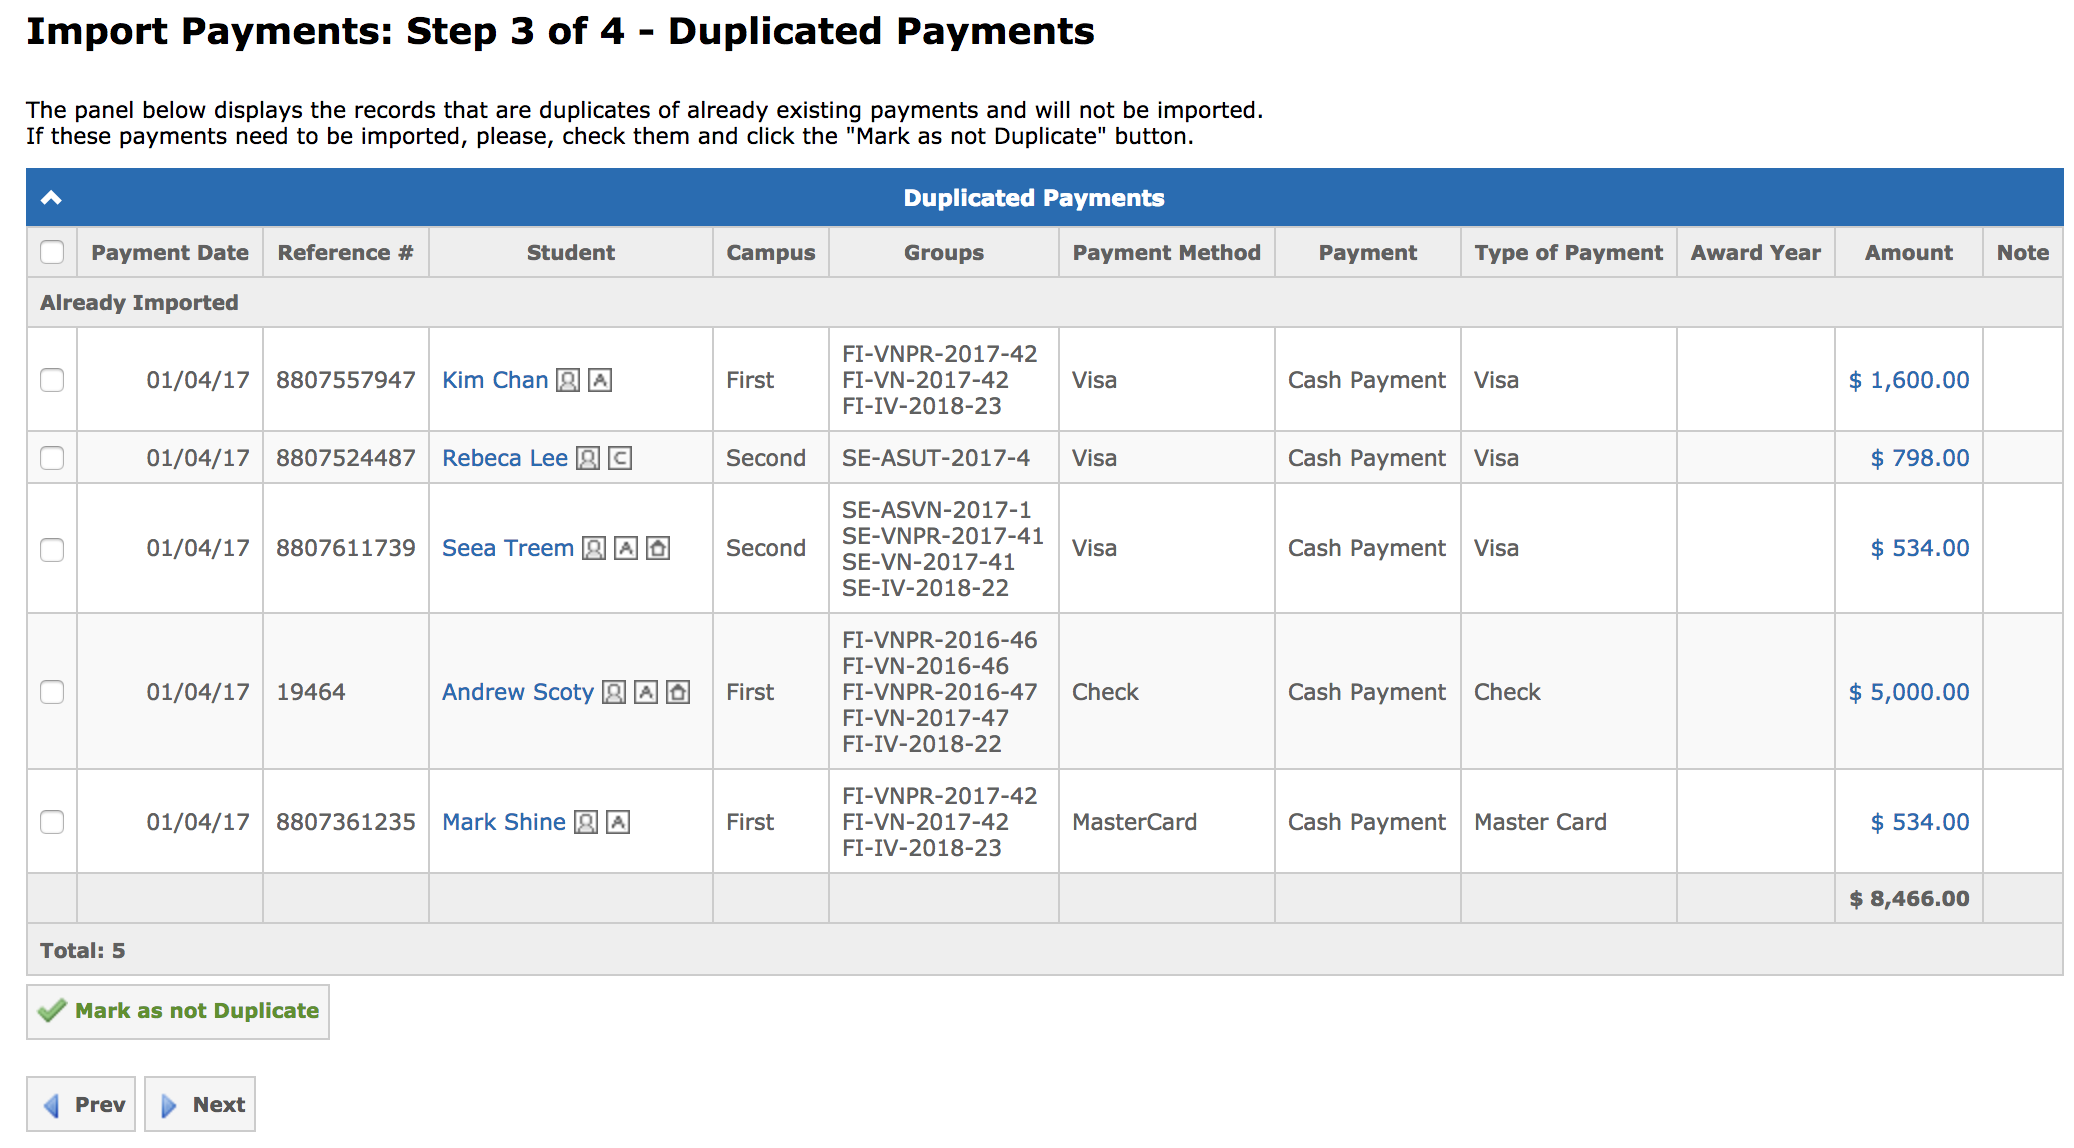Click the 'A' icon next to Seea Treem
This screenshot has width=2074, height=1148.
click(x=626, y=548)
